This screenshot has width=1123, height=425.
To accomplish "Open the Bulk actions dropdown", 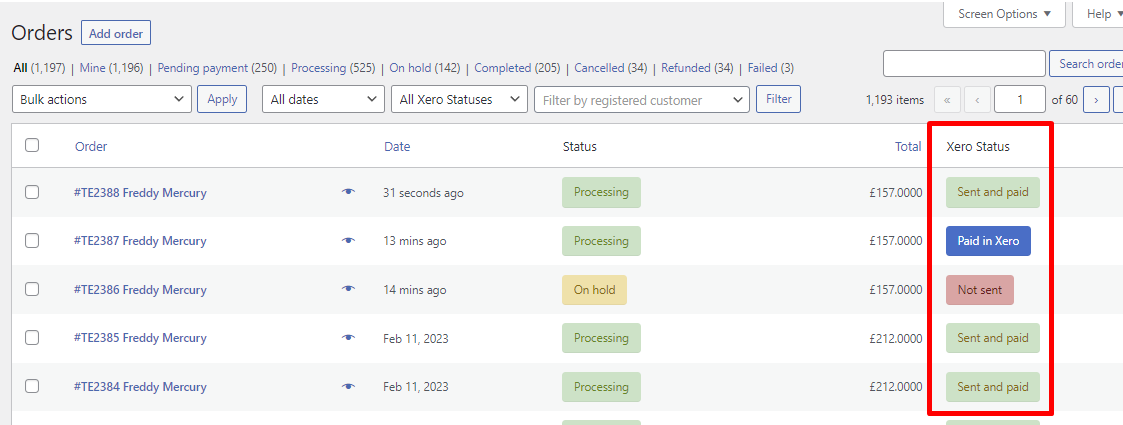I will (102, 100).
